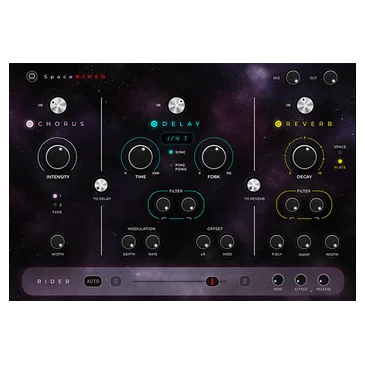Click the Chorus IN silver knob

[x=58, y=105]
